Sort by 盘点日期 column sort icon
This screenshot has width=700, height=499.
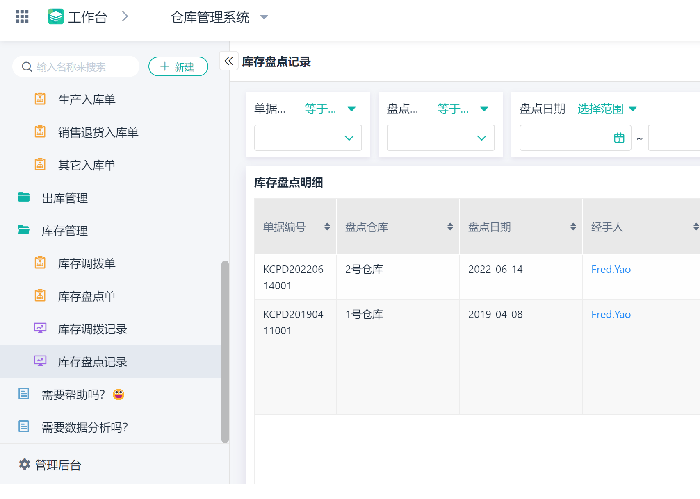[x=573, y=227]
